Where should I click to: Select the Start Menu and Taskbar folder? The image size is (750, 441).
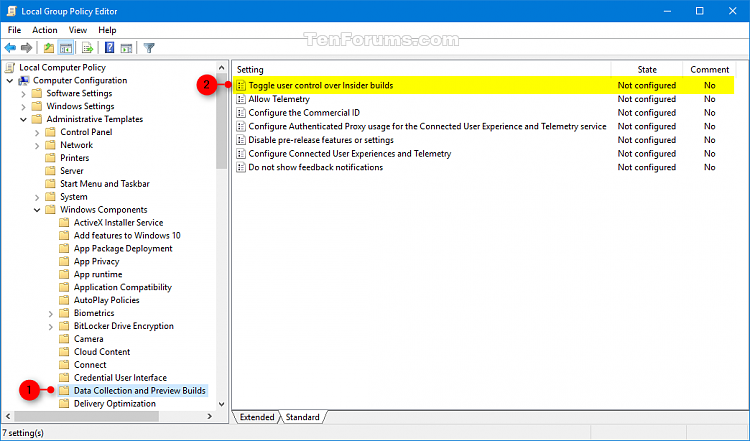click(x=105, y=184)
